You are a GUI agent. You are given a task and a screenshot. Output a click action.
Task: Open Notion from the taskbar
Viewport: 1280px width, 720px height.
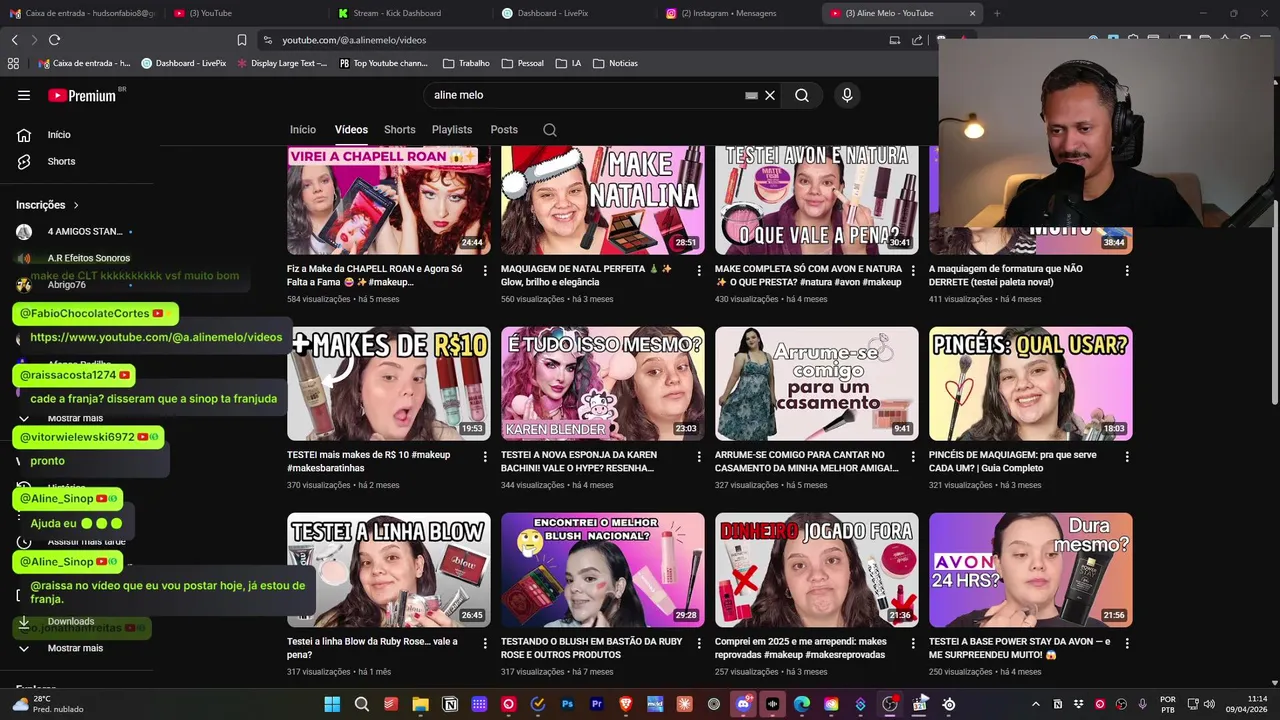click(450, 704)
